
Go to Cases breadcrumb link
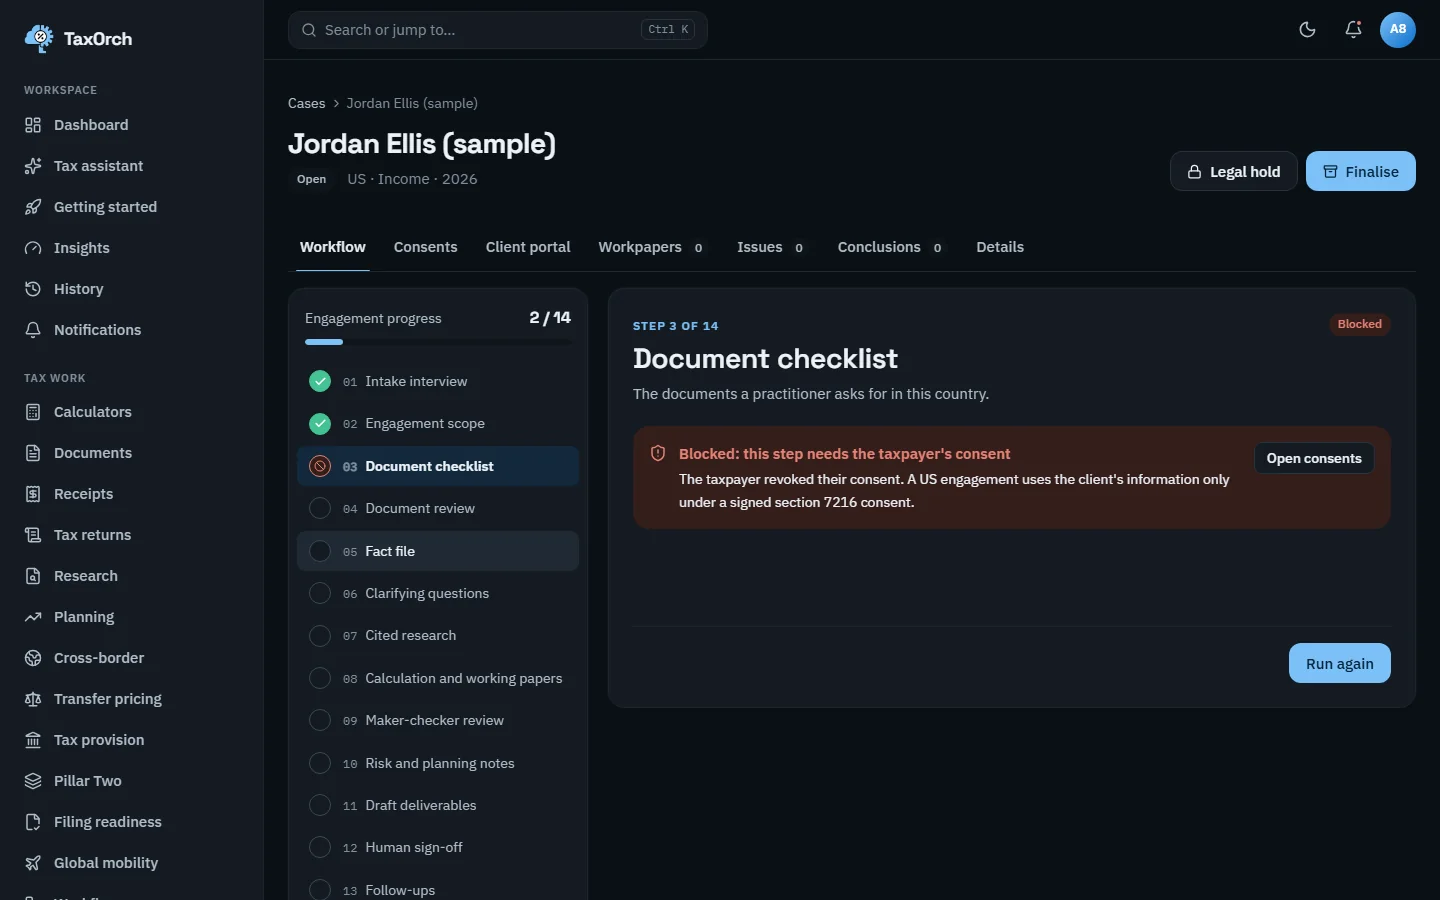307,103
